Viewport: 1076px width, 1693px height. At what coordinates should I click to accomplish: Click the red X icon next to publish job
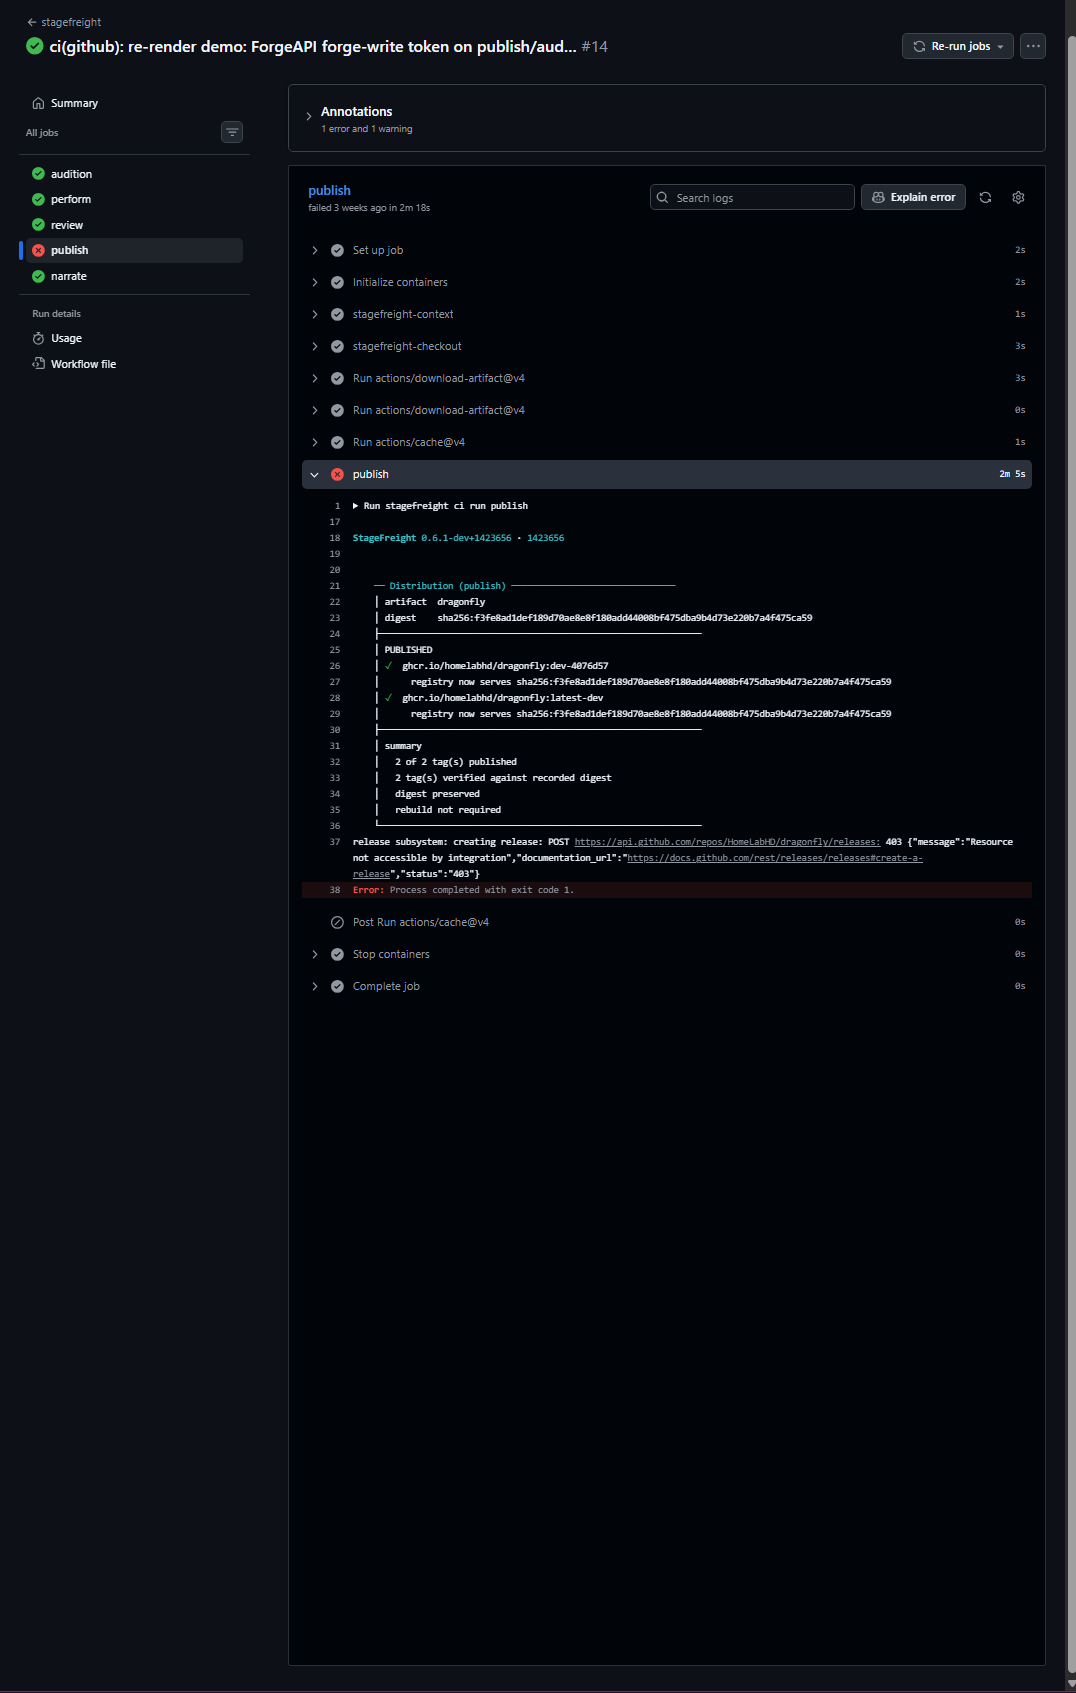tap(38, 250)
